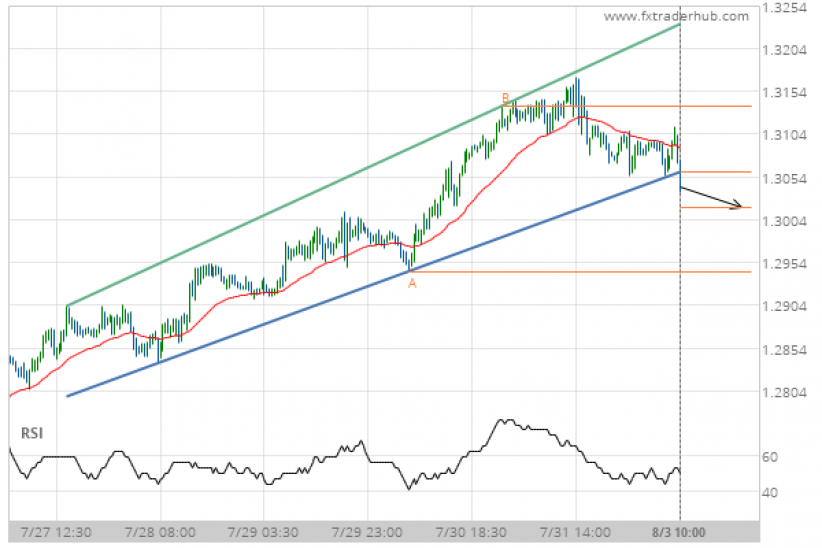Screen dimensions: 822x548
Task: Click the 7/28 08:00 time label
Action: pyautogui.click(x=160, y=533)
